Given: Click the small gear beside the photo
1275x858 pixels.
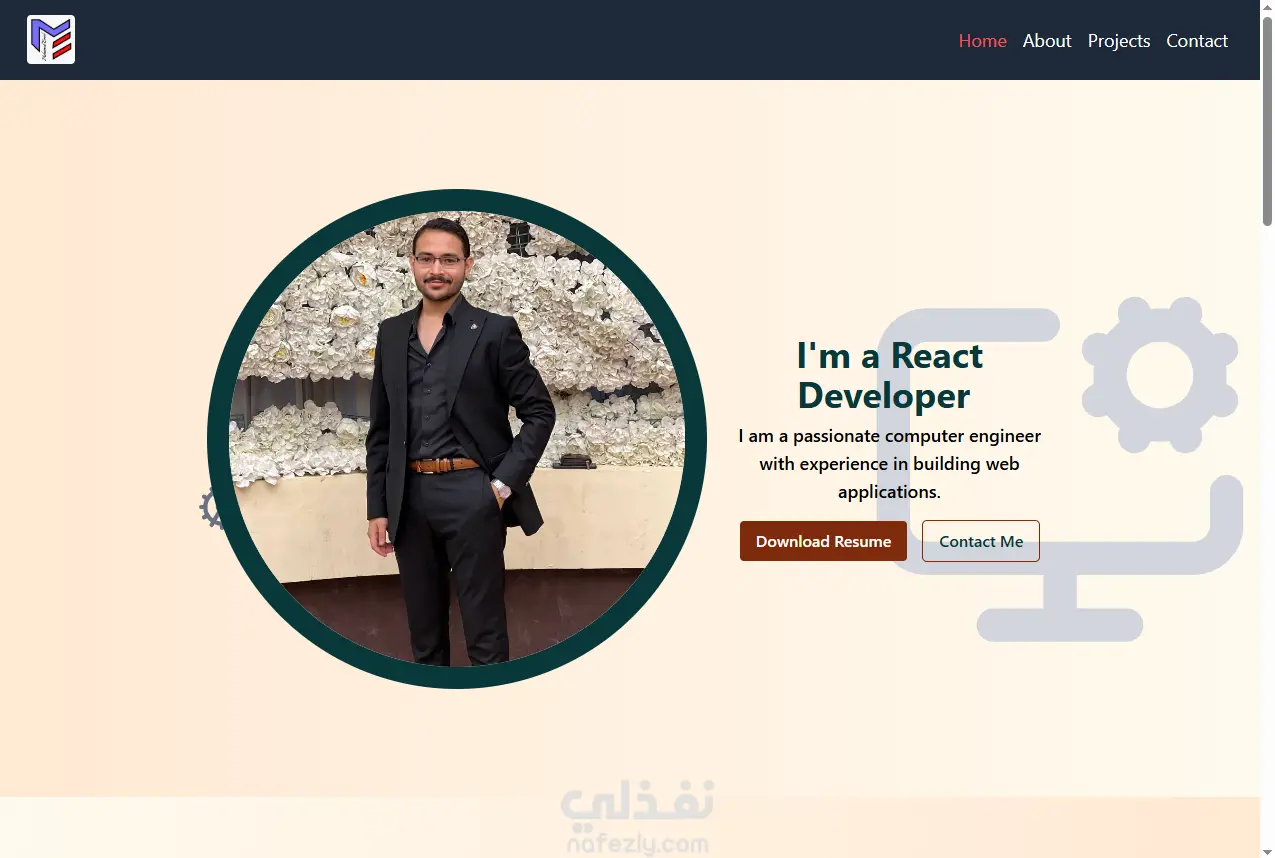Looking at the screenshot, I should [211, 508].
